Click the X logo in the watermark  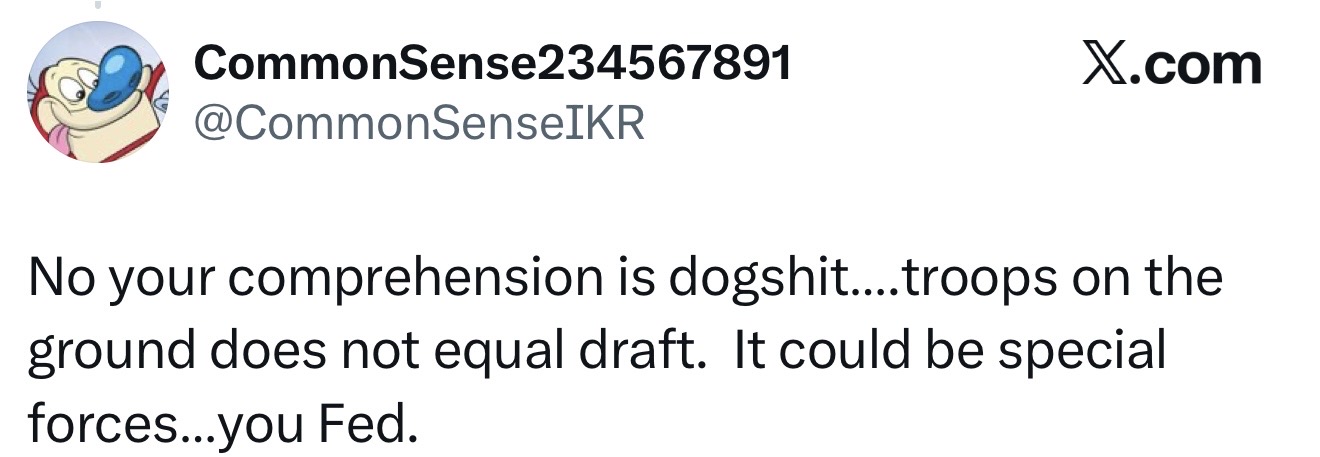[x=1101, y=66]
